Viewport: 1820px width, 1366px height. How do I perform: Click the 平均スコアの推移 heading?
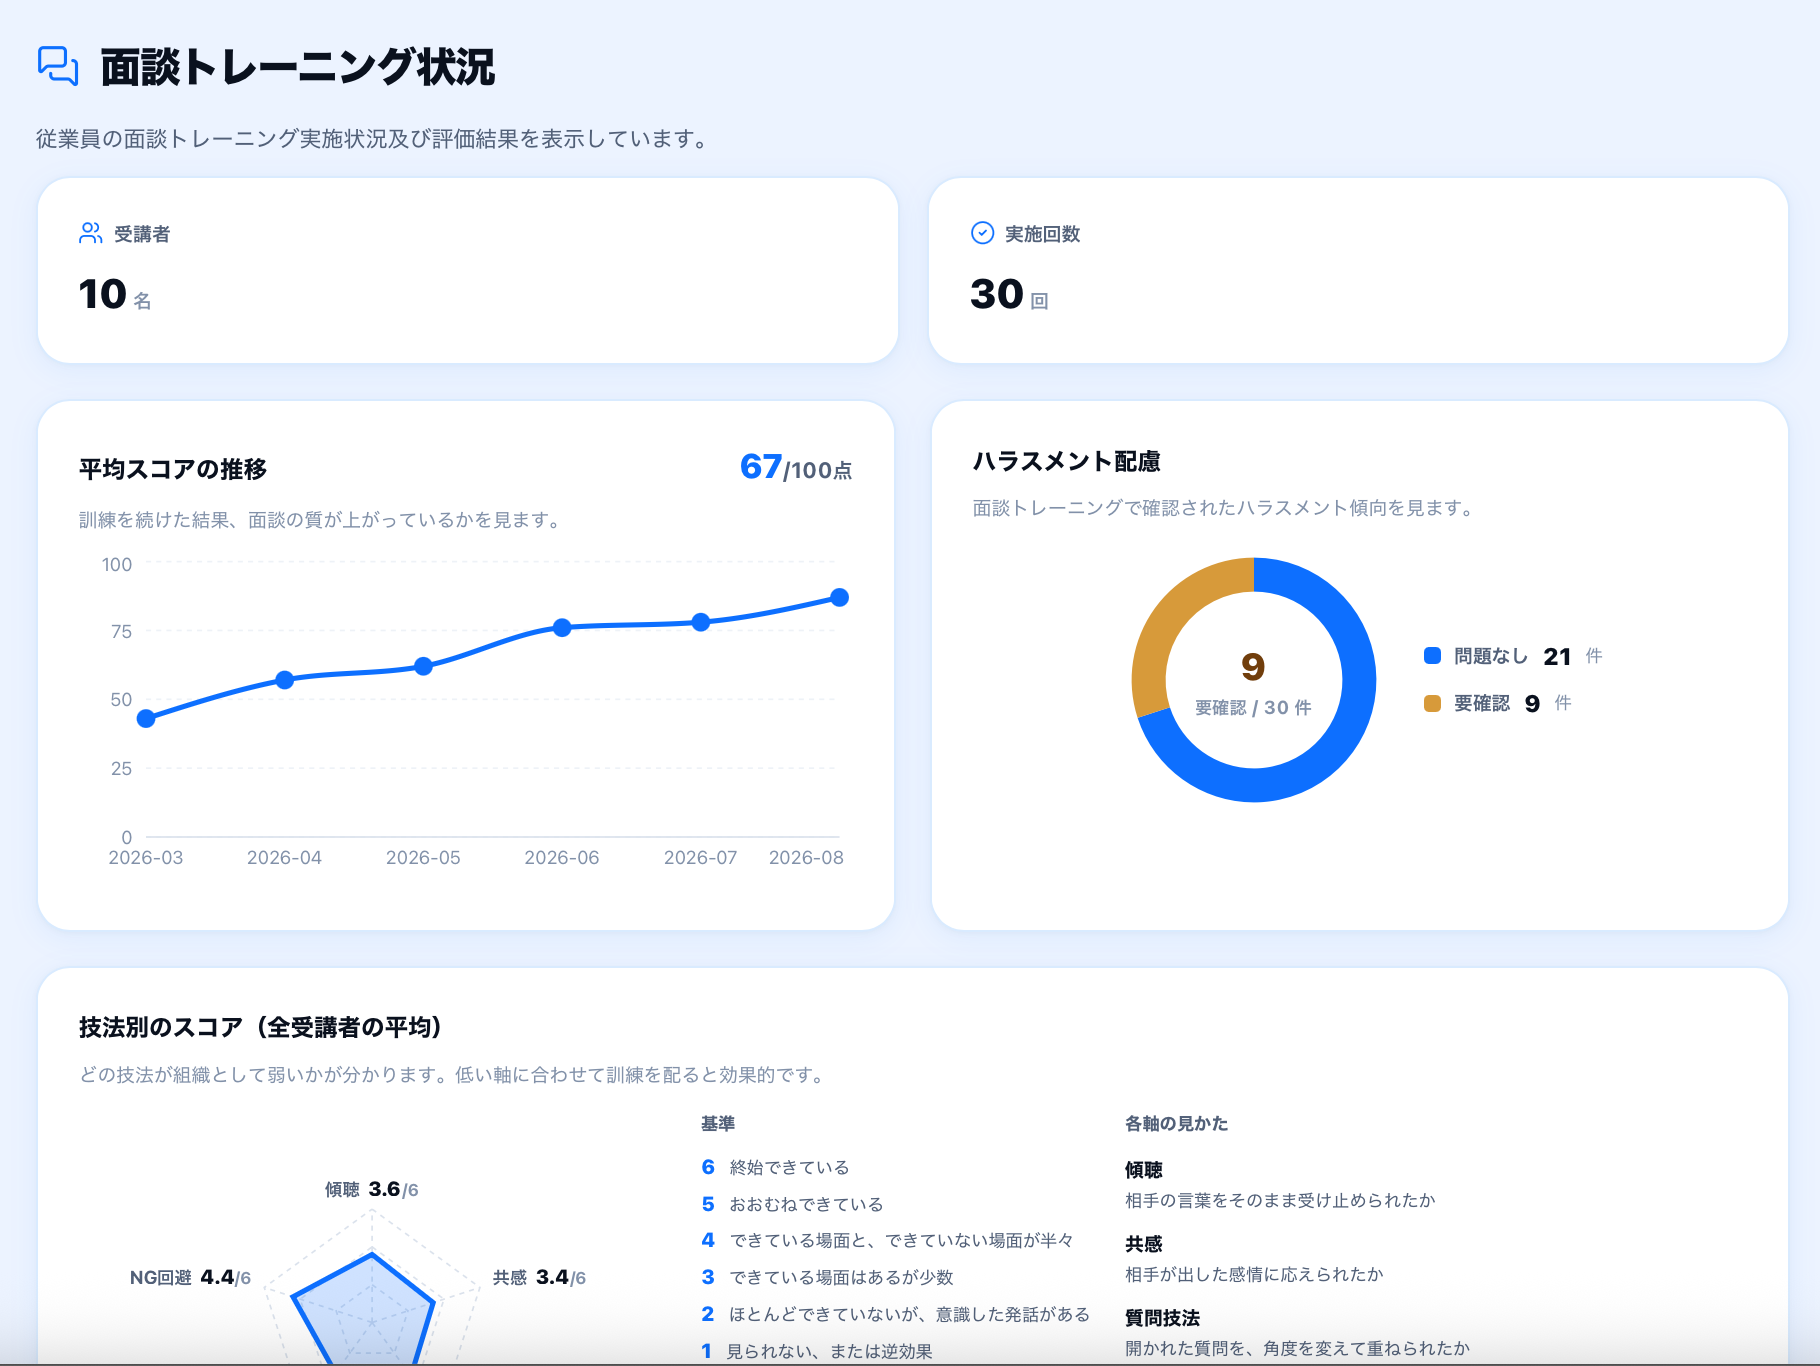(173, 469)
